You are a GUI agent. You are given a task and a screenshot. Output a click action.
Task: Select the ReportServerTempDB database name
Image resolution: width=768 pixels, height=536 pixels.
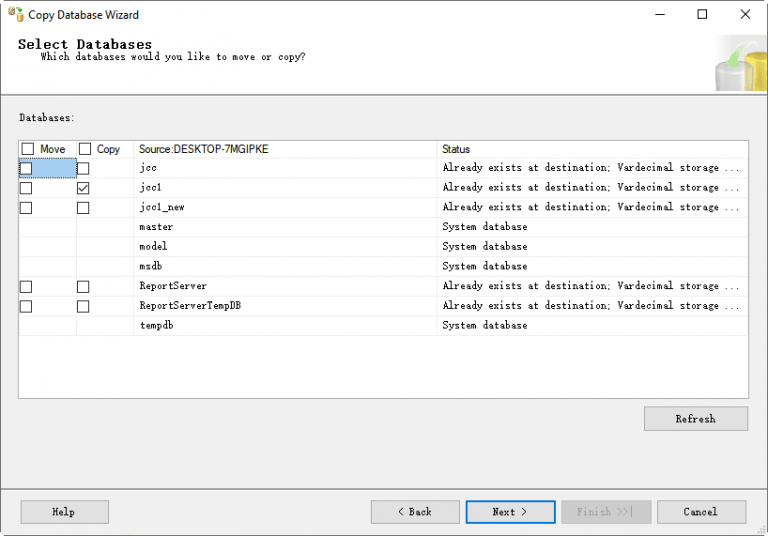(x=190, y=305)
